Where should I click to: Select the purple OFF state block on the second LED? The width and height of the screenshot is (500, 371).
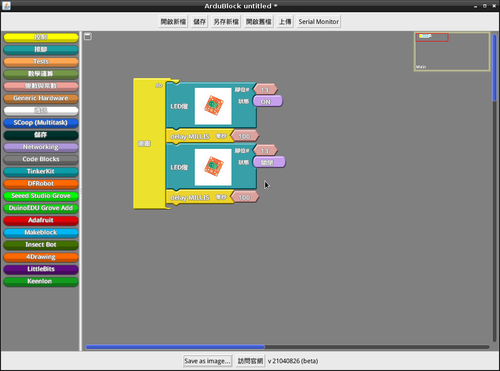[x=269, y=162]
